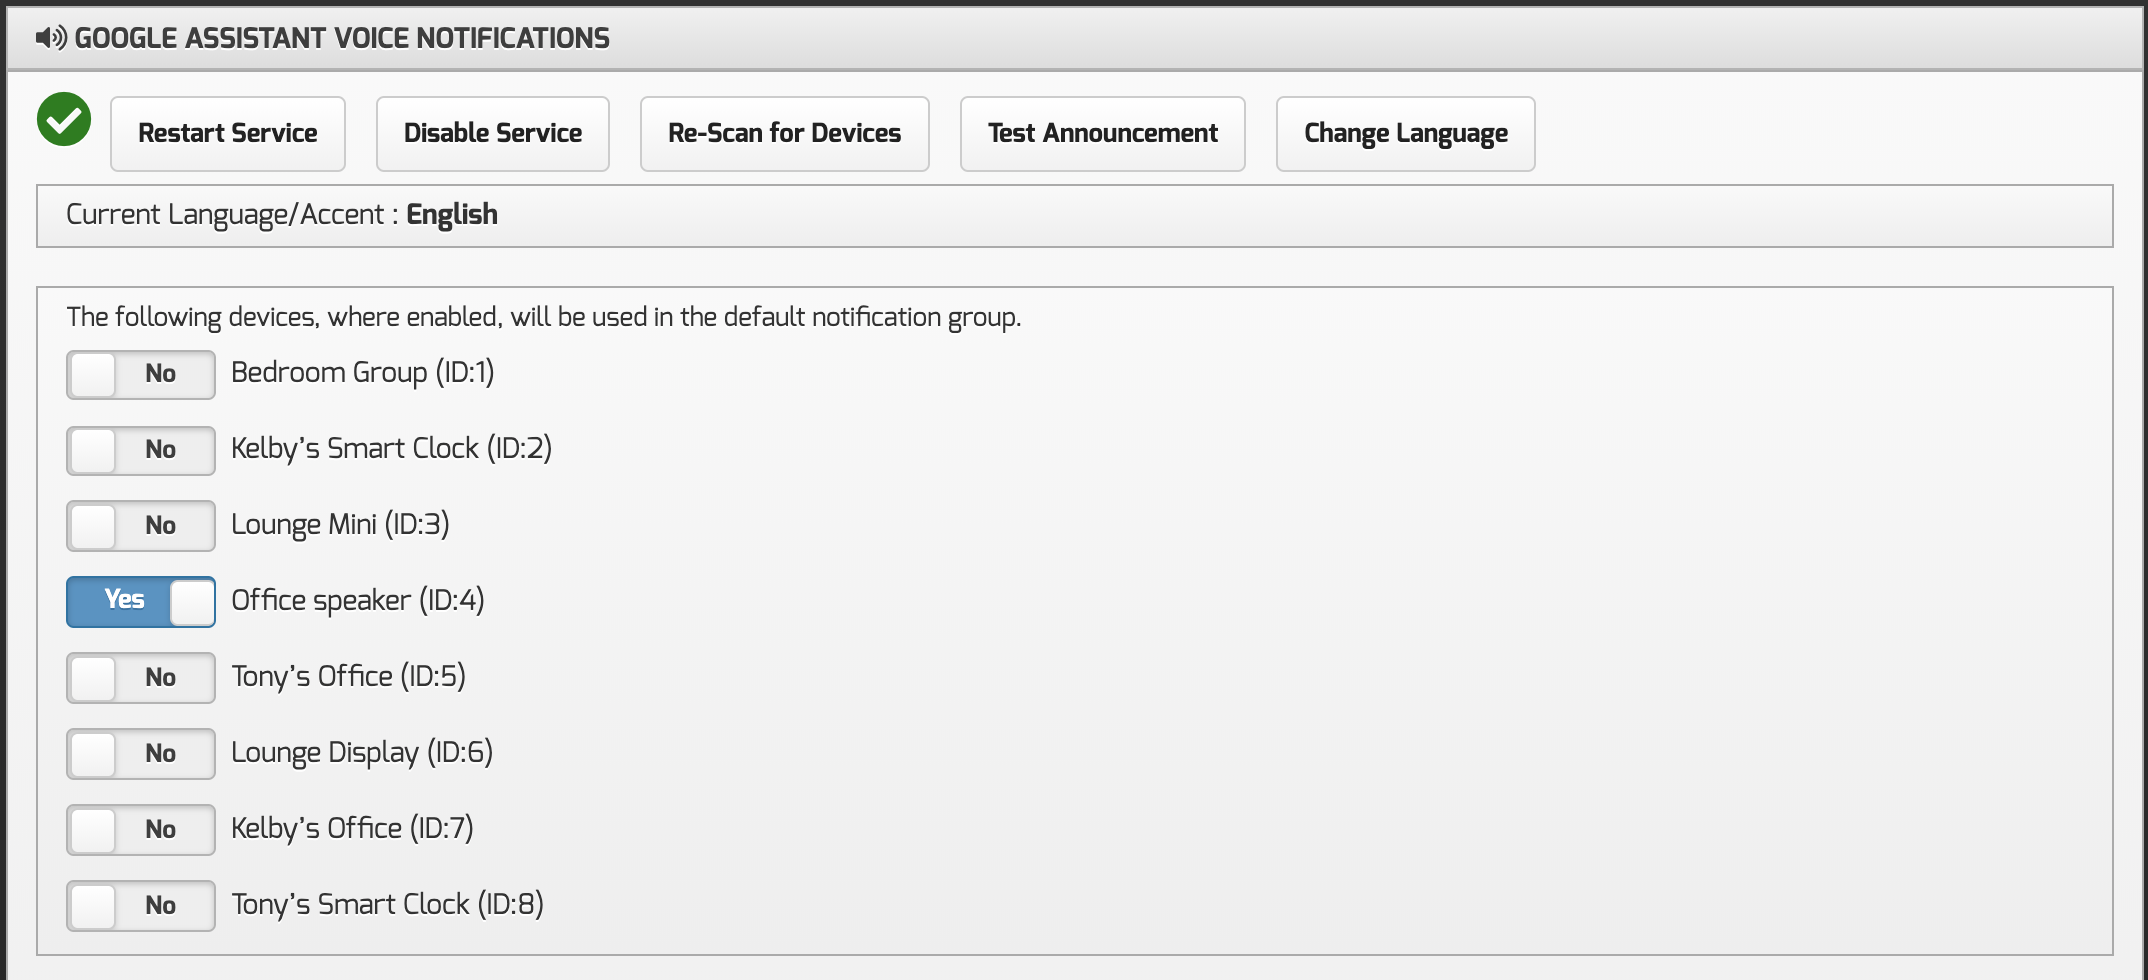Click the Lounge Display (ID:6) label
This screenshot has width=2148, height=980.
[361, 753]
